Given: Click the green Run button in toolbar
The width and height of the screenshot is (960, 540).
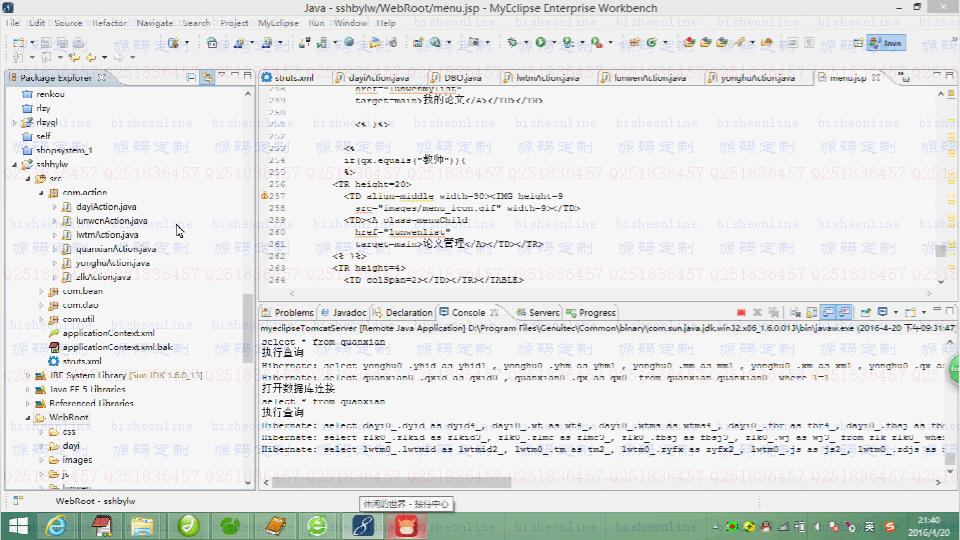Looking at the screenshot, I should [x=540, y=42].
